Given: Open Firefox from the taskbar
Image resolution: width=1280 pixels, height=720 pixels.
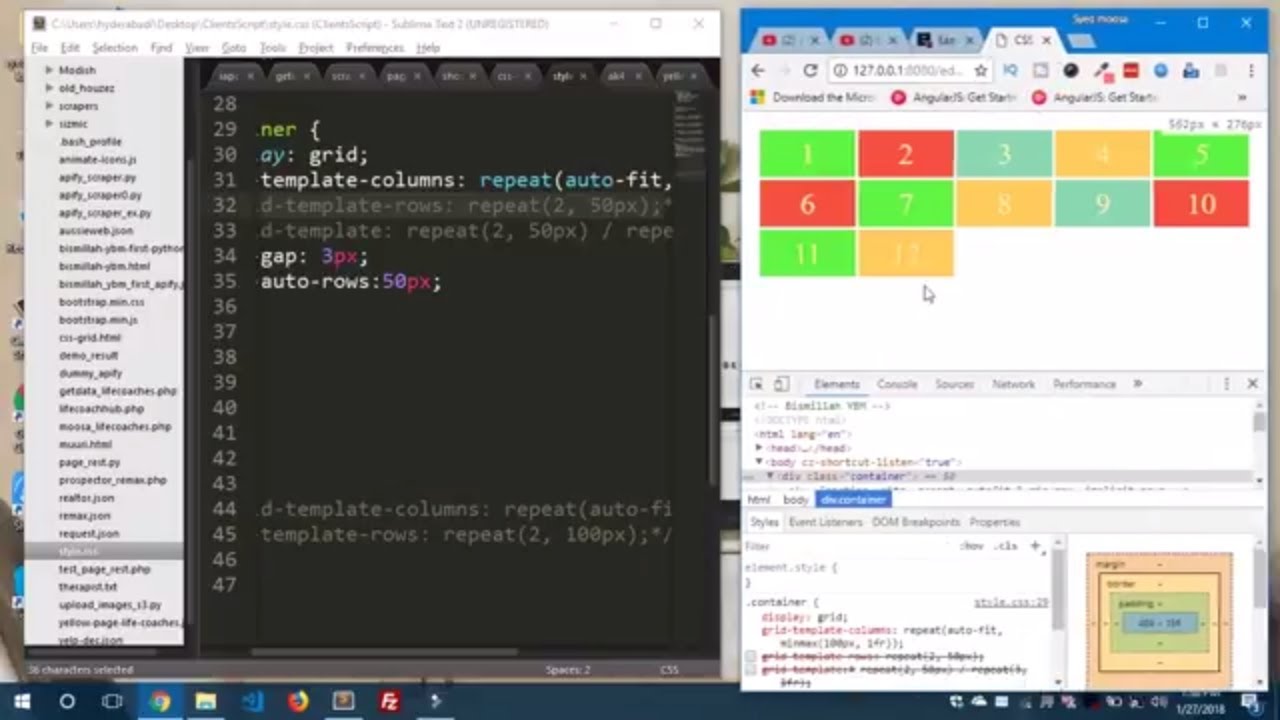Looking at the screenshot, I should coord(298,702).
